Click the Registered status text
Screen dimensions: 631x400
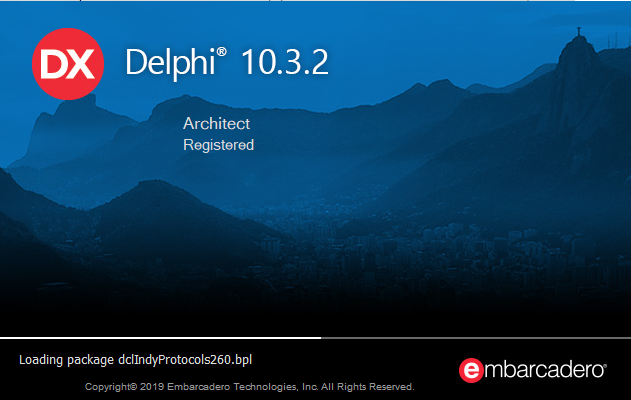(219, 145)
